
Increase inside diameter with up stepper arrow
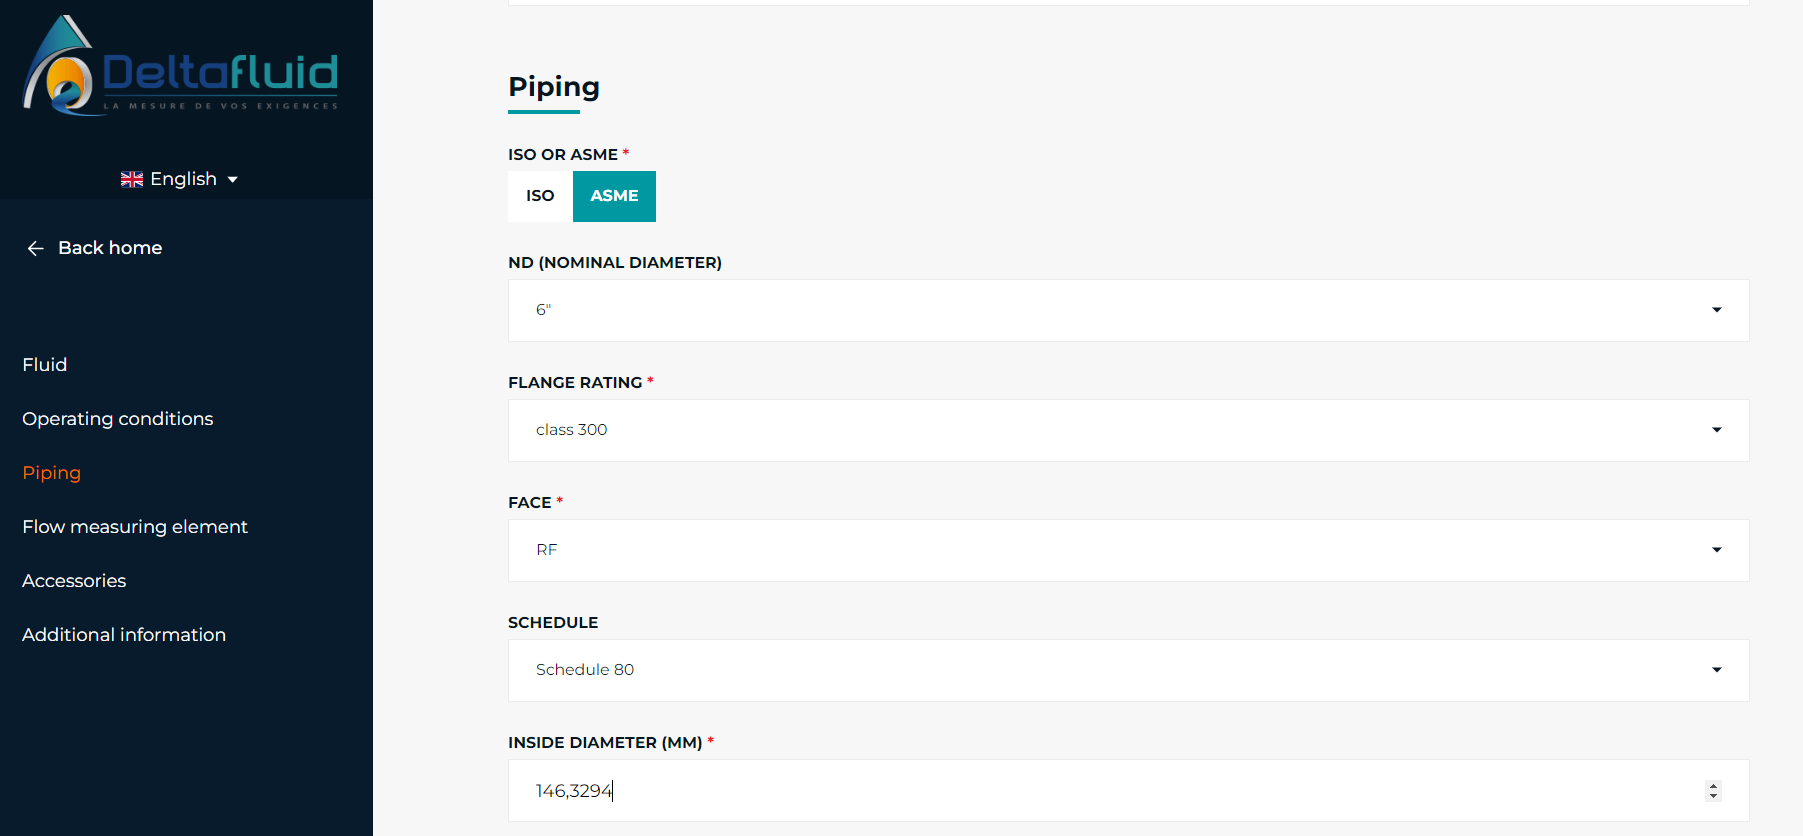tap(1713, 786)
